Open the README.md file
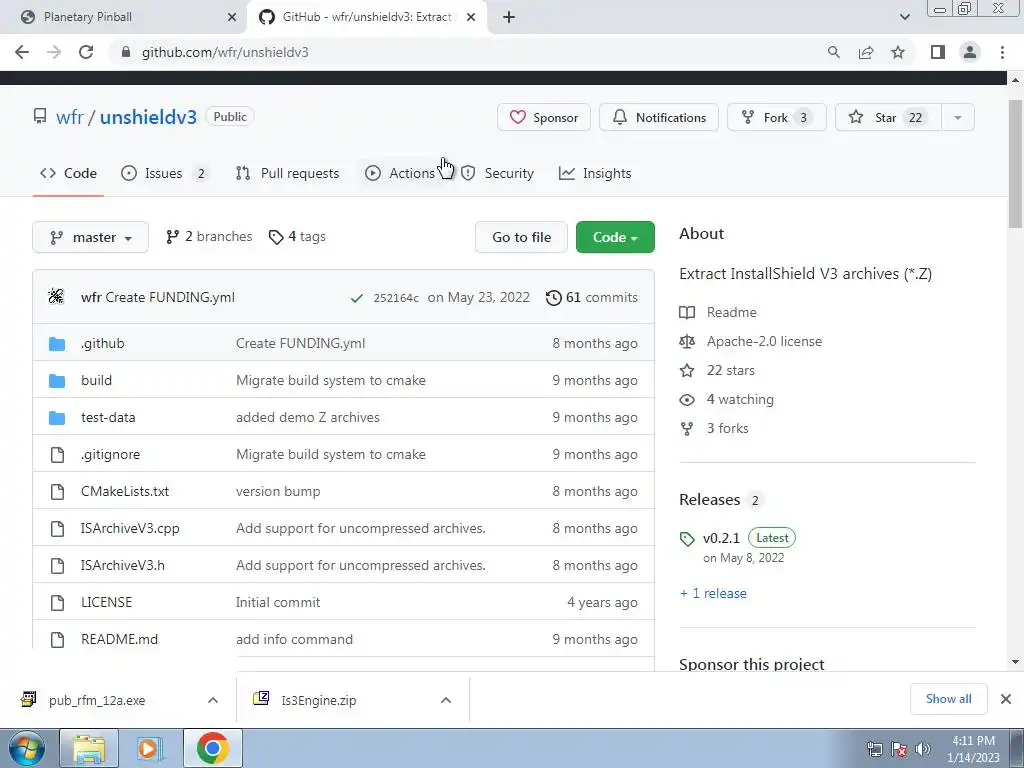This screenshot has height=768, width=1024. 120,639
